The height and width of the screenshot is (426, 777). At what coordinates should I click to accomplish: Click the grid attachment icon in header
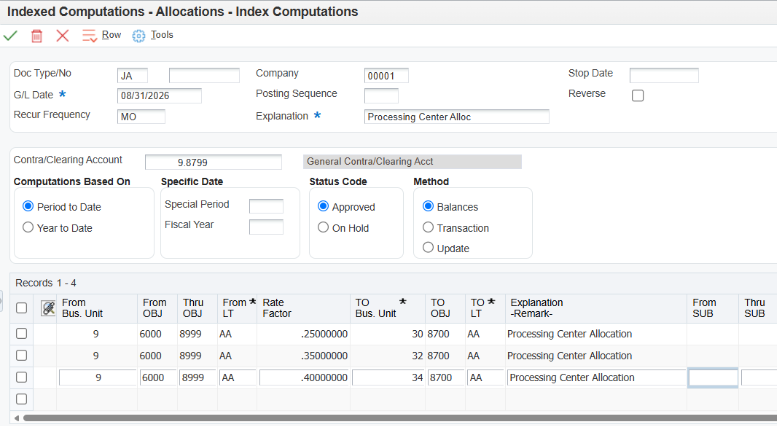(48, 308)
